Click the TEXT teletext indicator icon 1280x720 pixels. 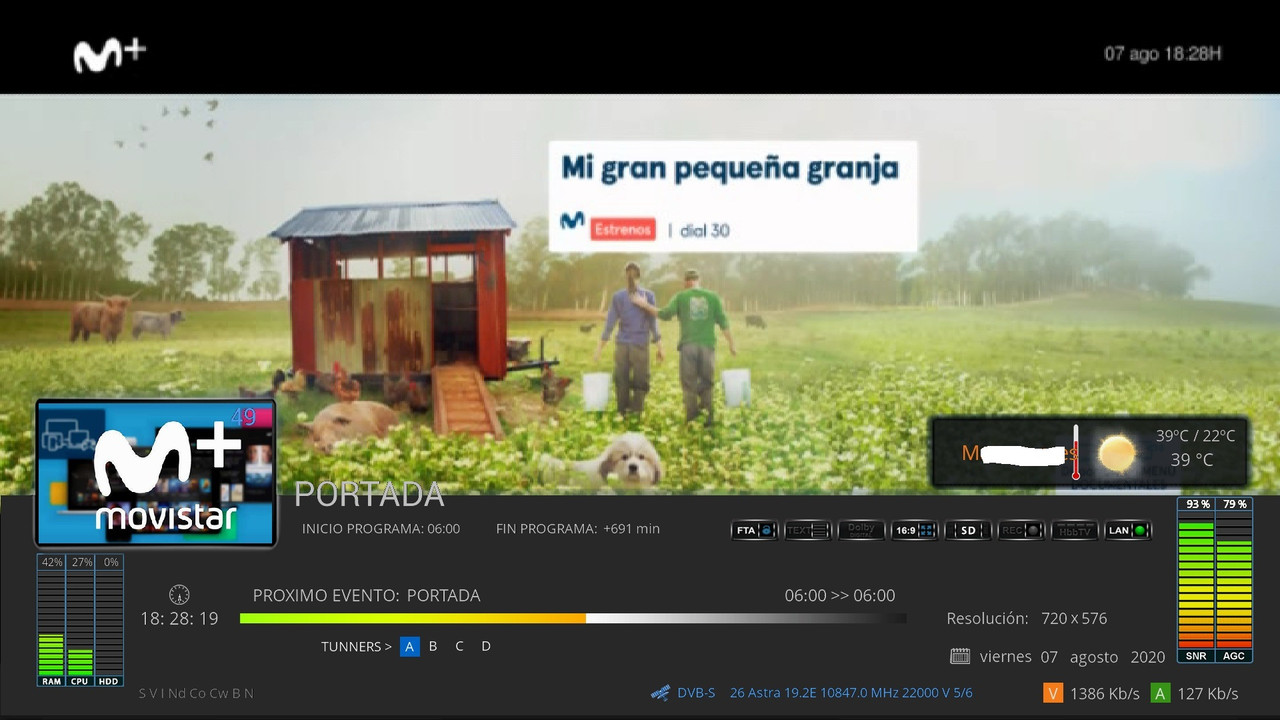807,530
